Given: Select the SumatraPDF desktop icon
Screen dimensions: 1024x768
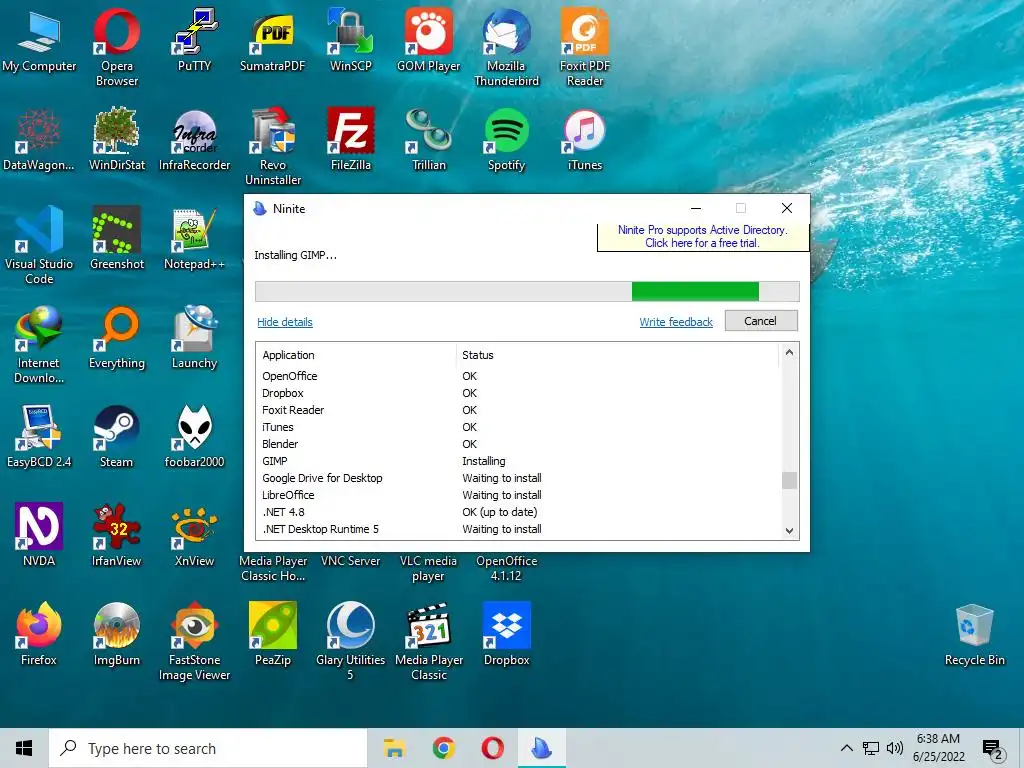Looking at the screenshot, I should pyautogui.click(x=272, y=40).
